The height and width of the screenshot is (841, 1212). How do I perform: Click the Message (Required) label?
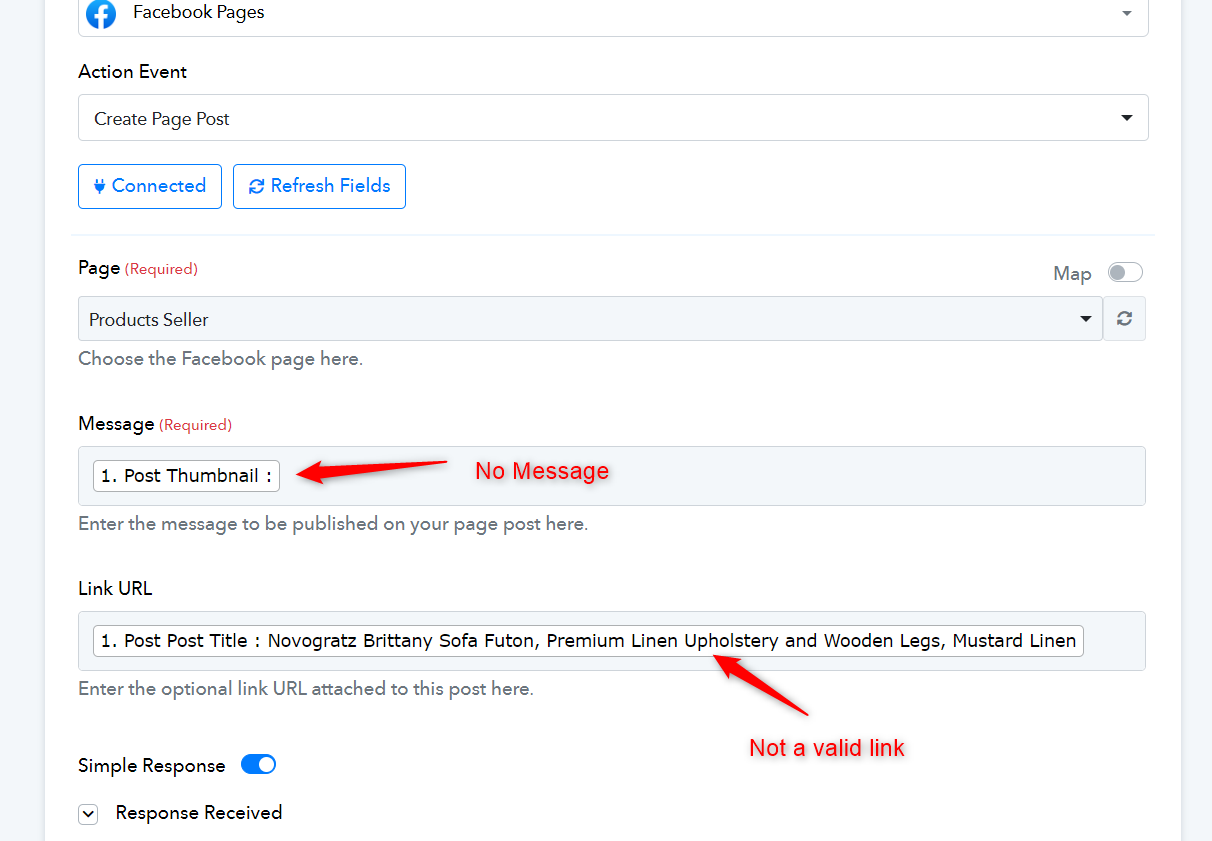pyautogui.click(x=155, y=424)
